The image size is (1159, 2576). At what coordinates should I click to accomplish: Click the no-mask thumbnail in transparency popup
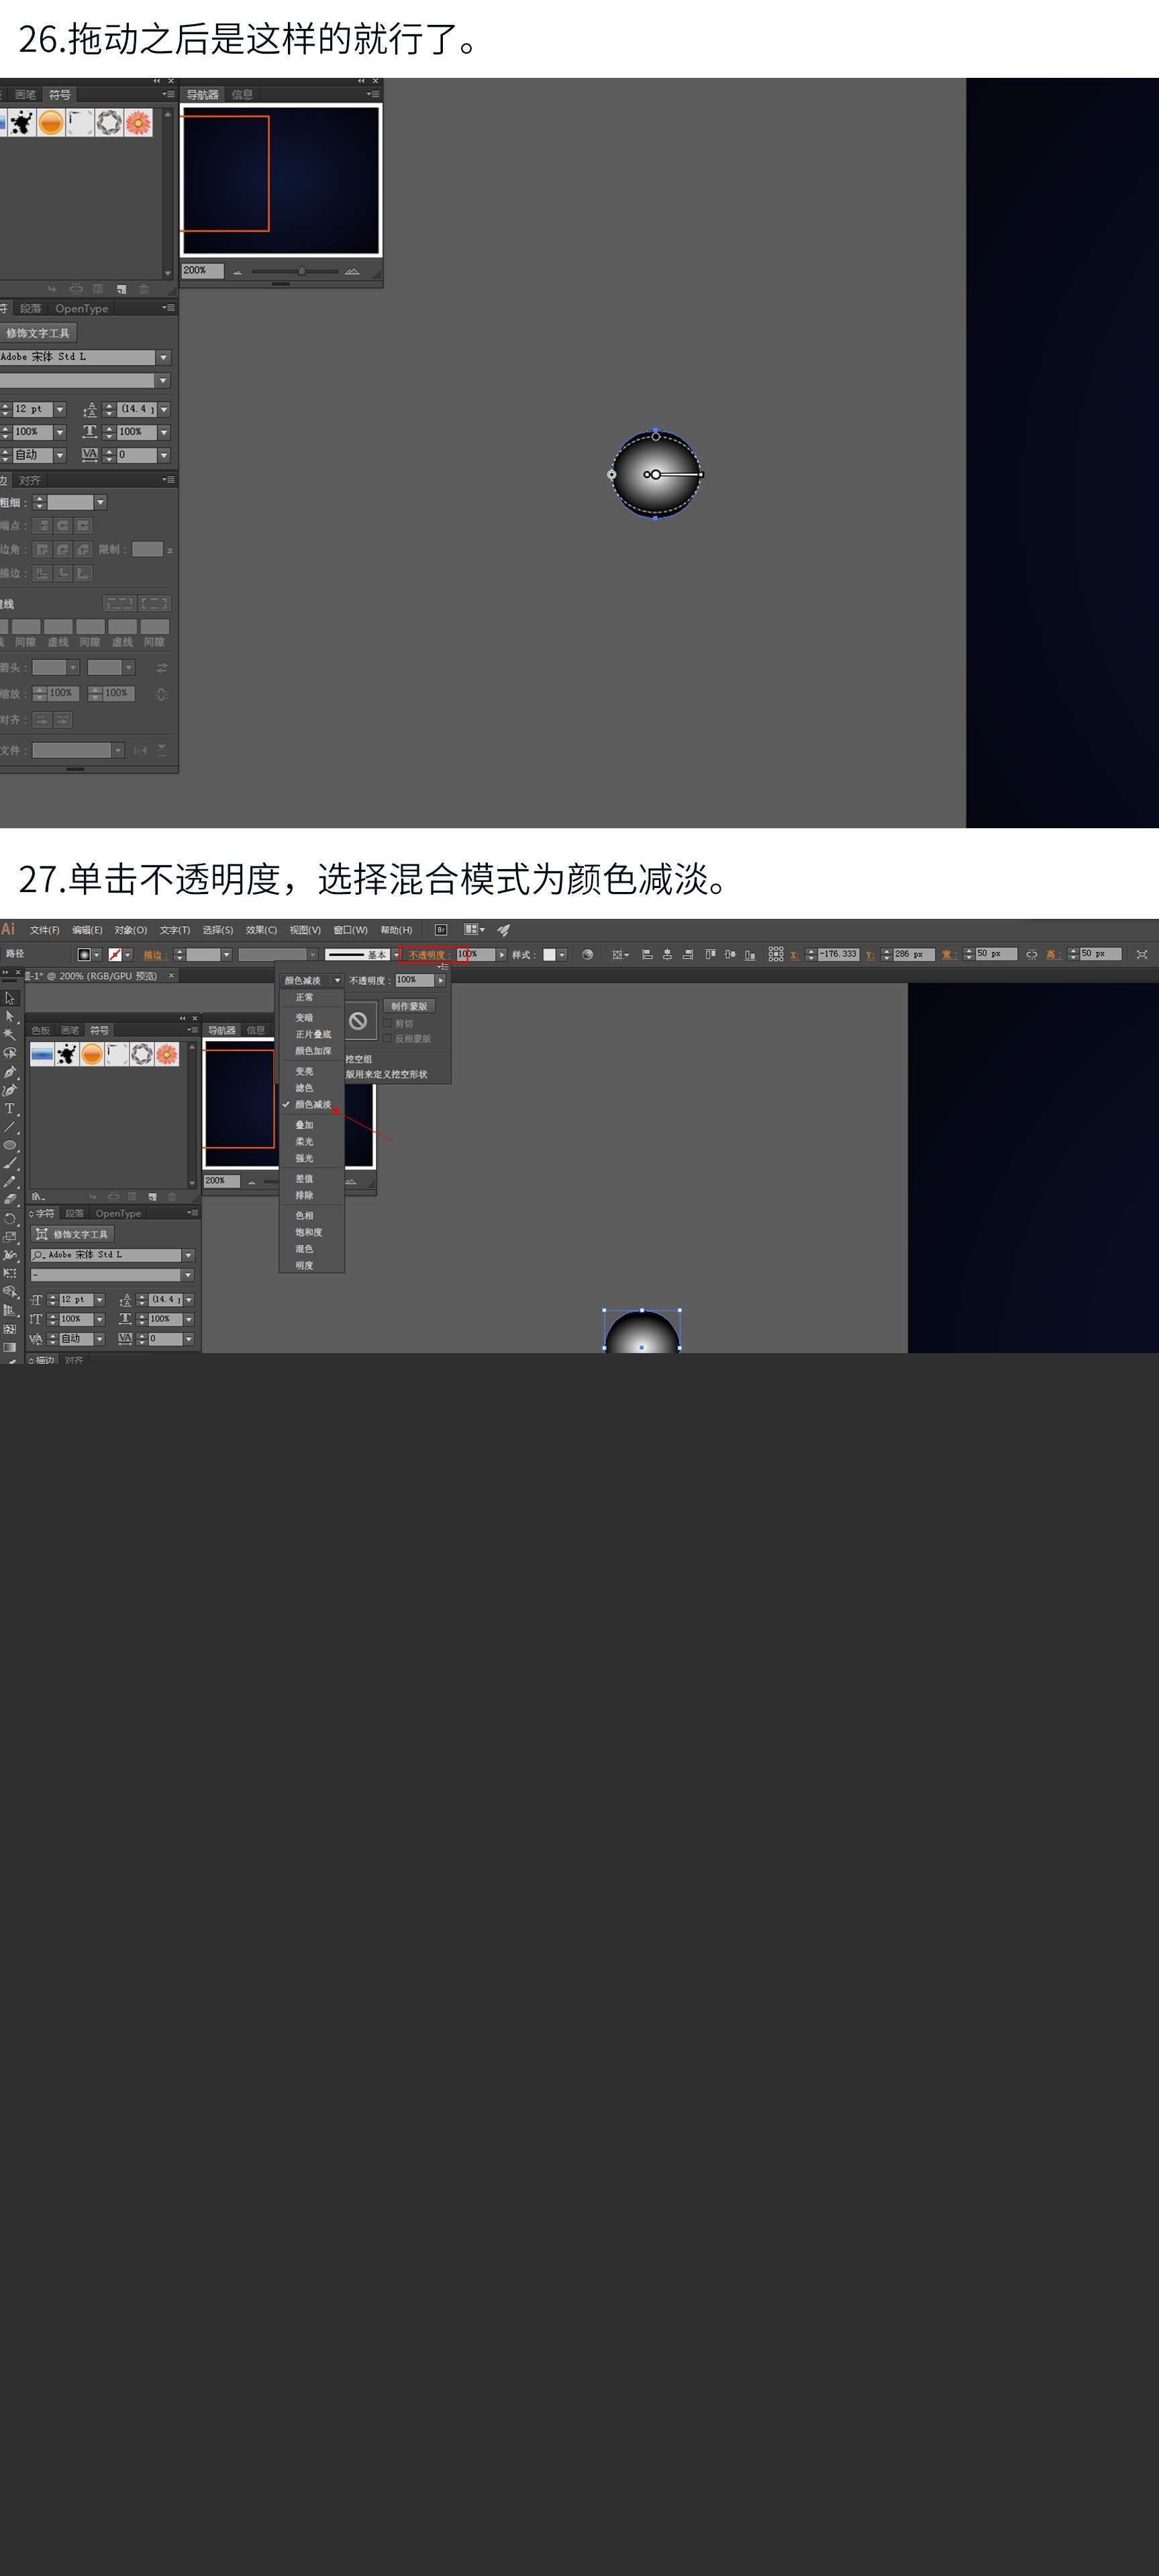pyautogui.click(x=358, y=1021)
